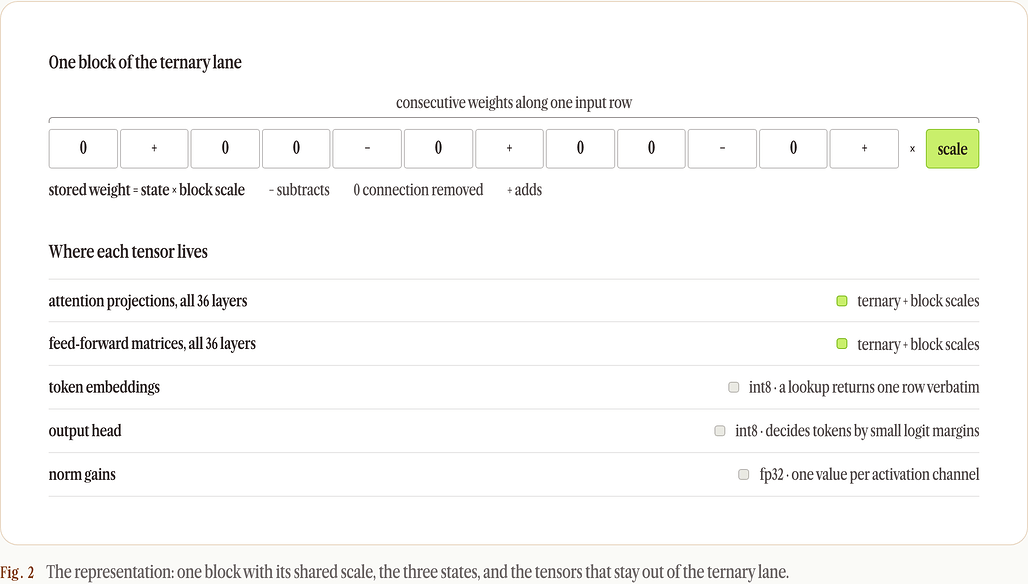The width and height of the screenshot is (1028, 584).
Task: Select the feed-forward matrices, all 36 layers row
Action: coord(514,343)
